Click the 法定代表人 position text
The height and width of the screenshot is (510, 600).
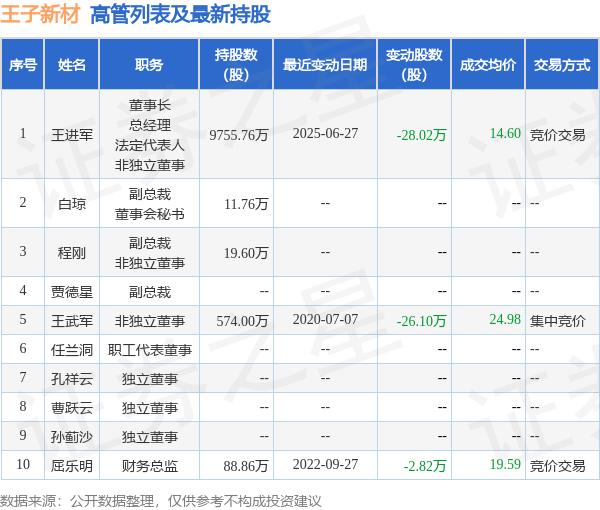pos(150,145)
